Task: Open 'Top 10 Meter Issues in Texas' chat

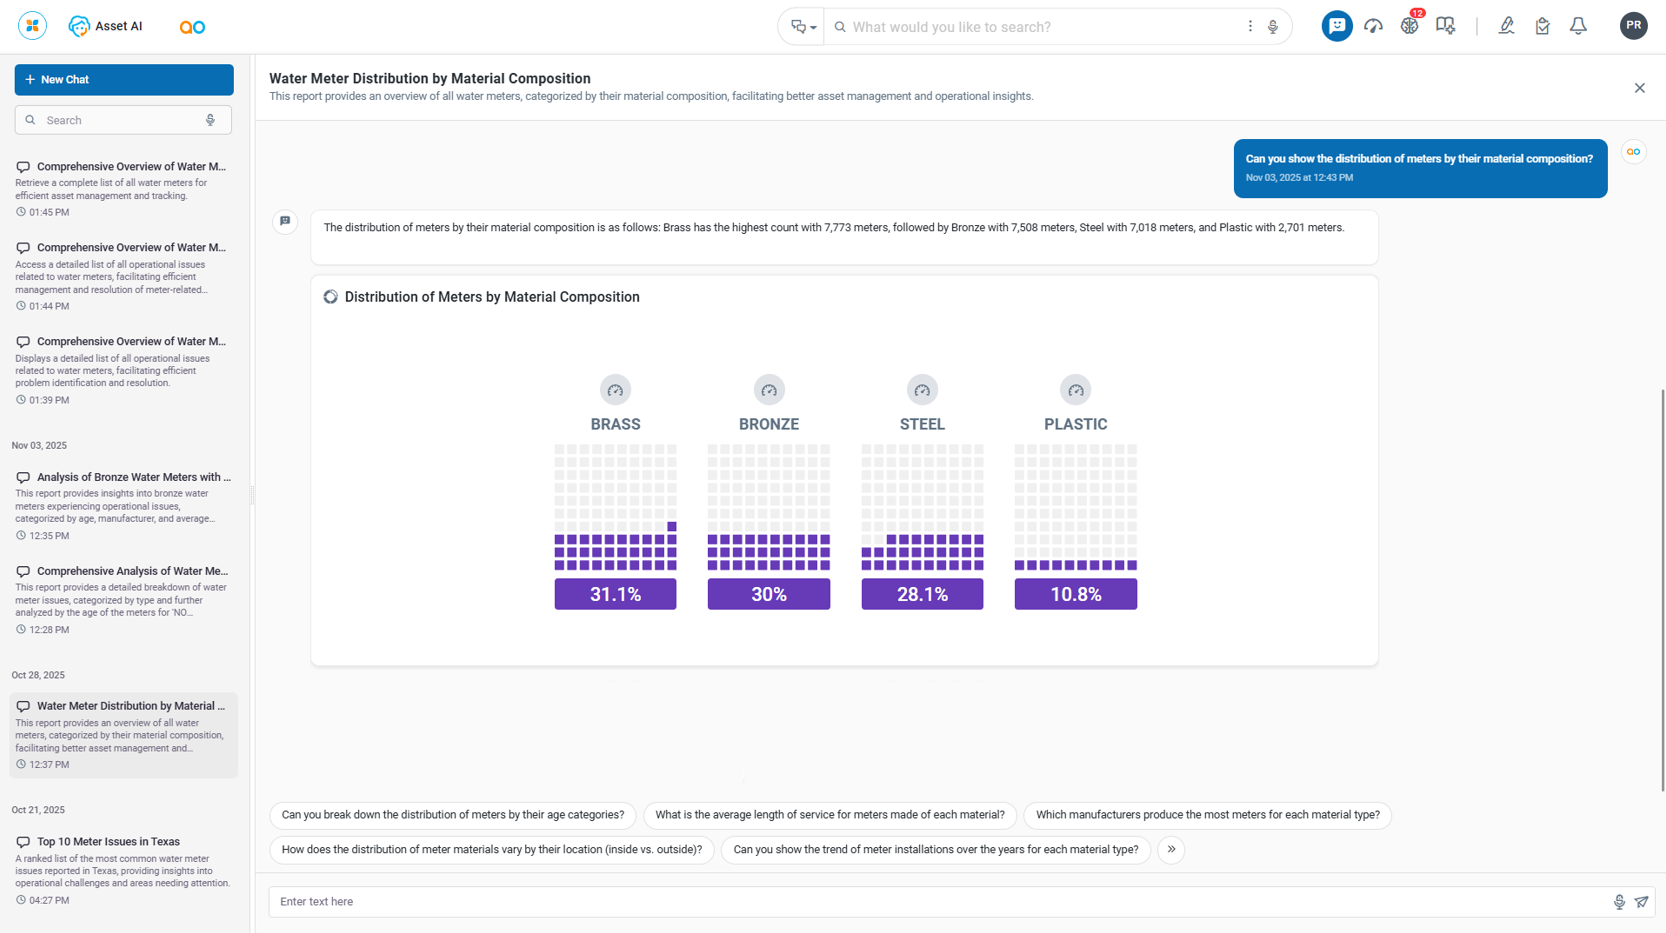Action: click(108, 842)
